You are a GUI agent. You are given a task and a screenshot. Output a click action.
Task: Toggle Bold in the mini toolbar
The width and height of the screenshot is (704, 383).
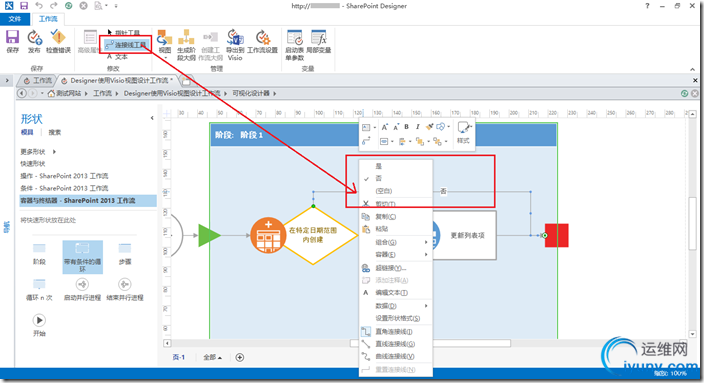(406, 127)
